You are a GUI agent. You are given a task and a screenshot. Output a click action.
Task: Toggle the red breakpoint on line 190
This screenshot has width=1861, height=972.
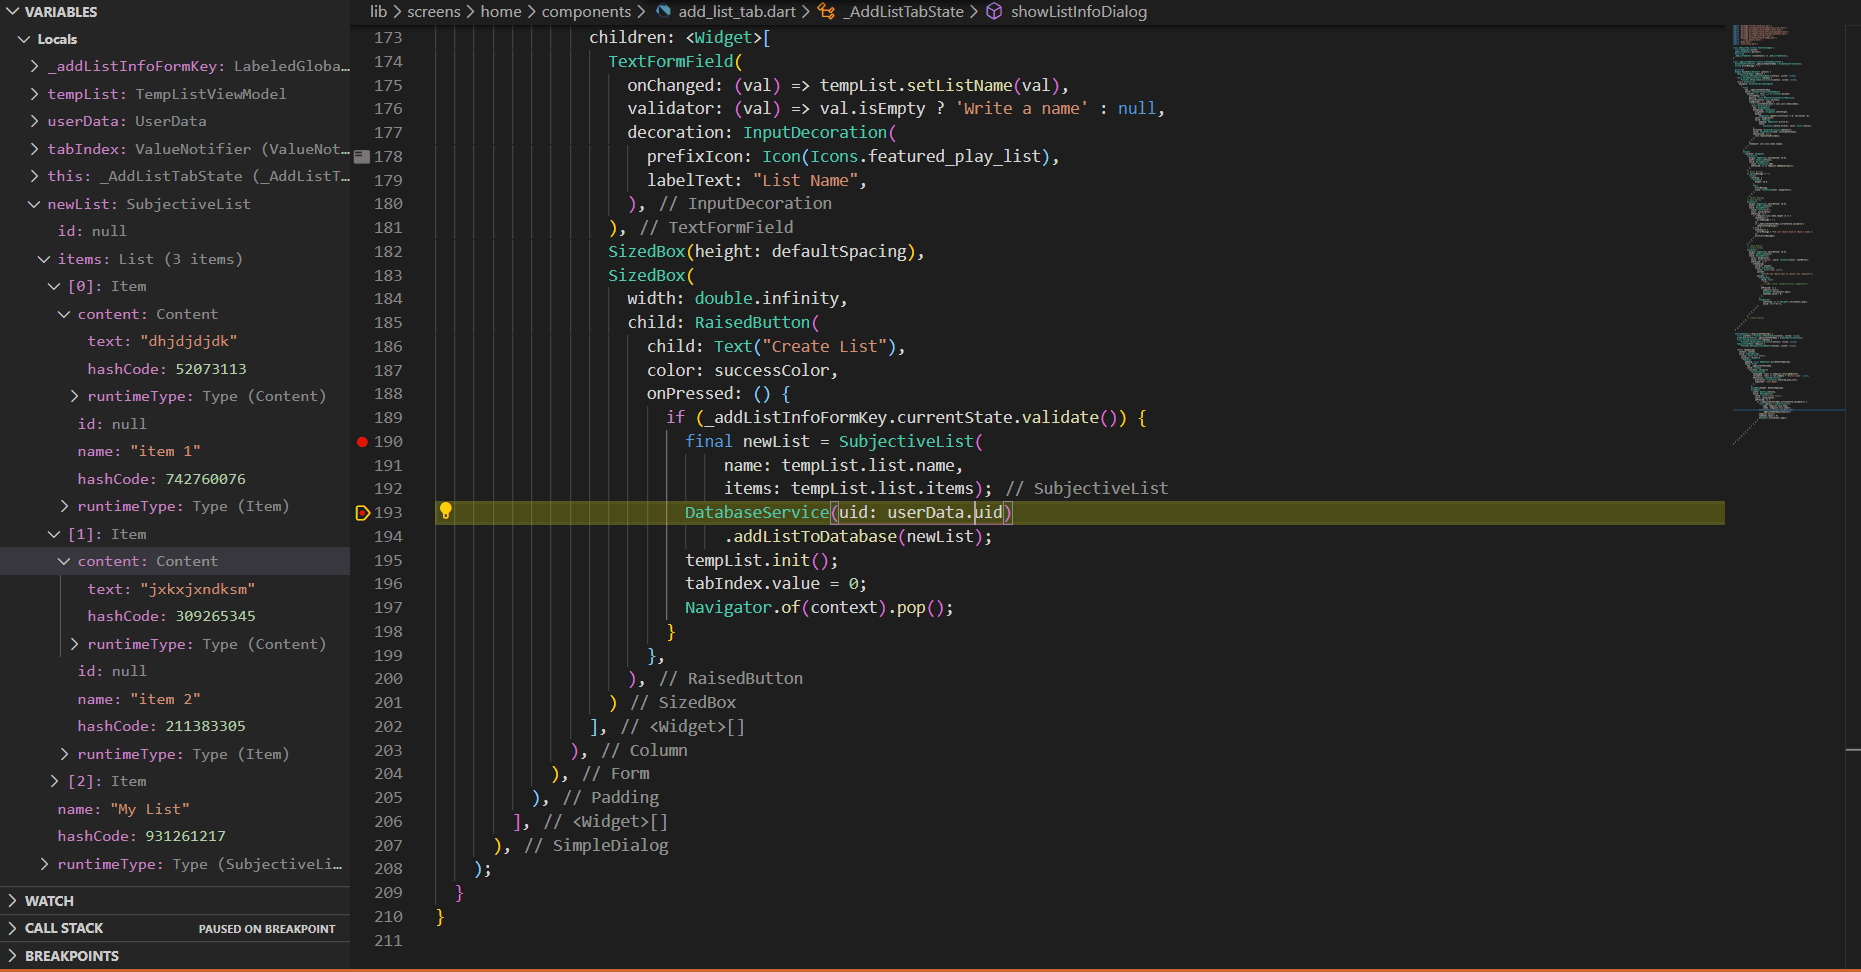[x=362, y=442]
